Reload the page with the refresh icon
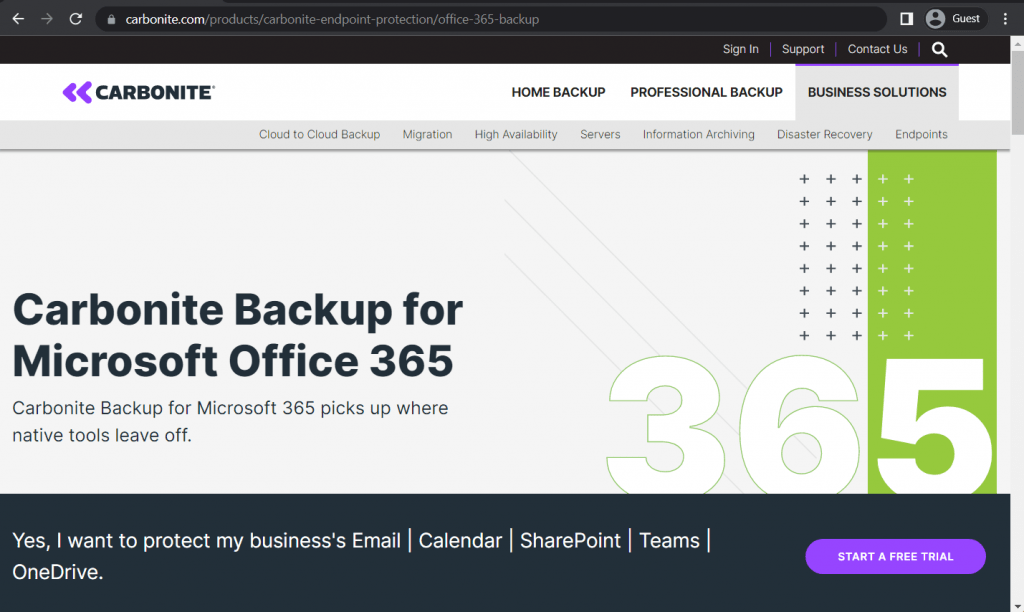1024x612 pixels. tap(76, 19)
